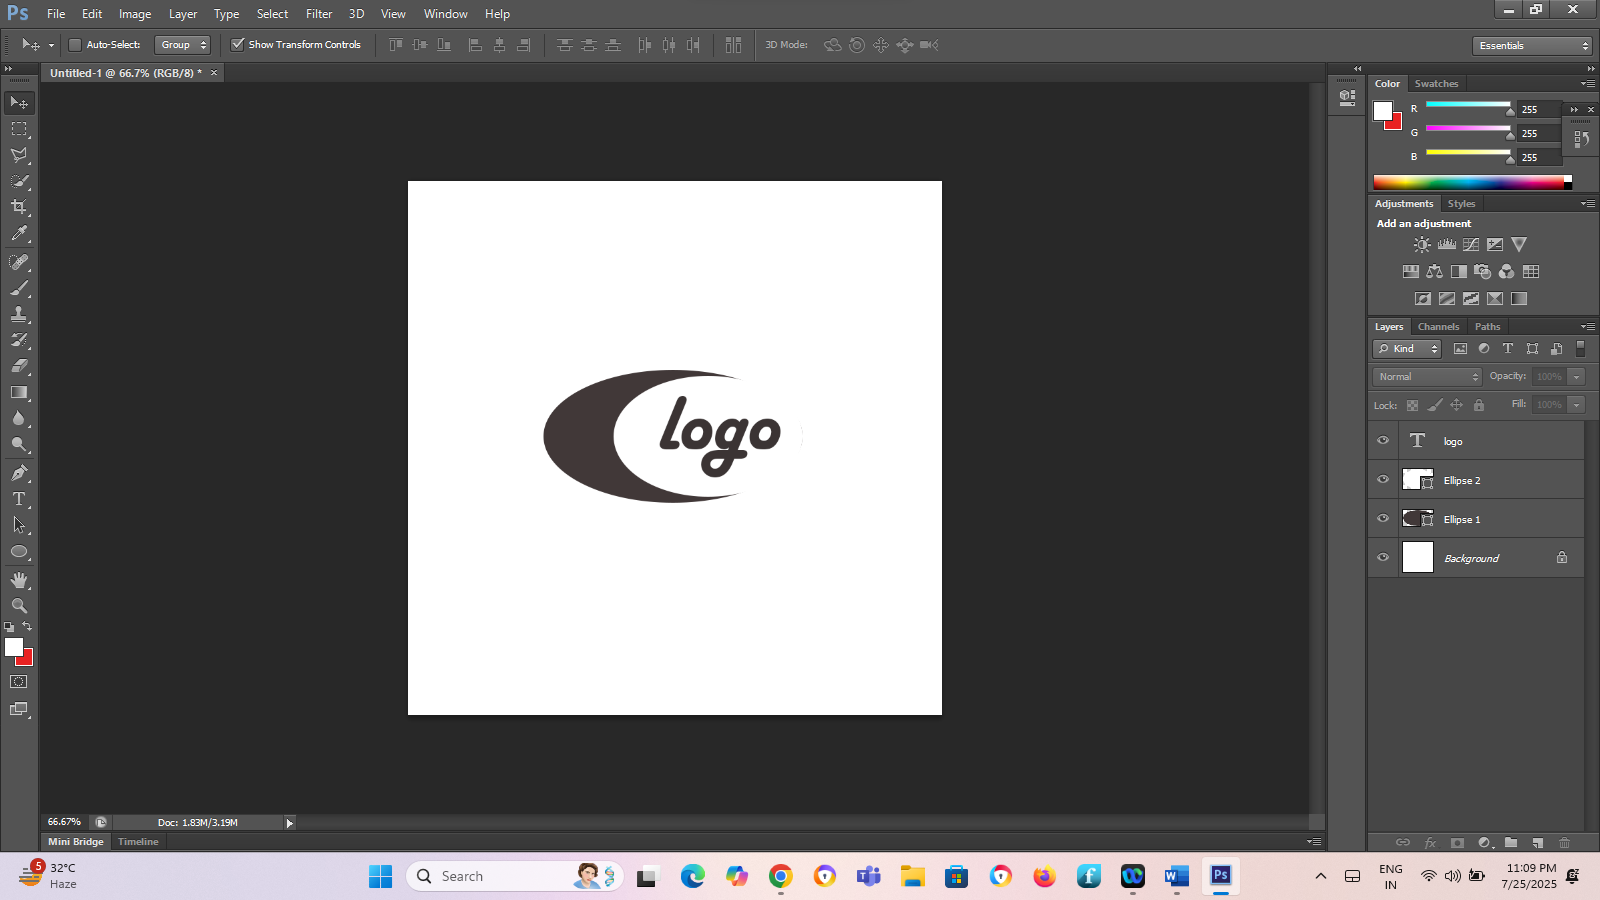Switch to the Paths tab
This screenshot has width=1600, height=900.
(x=1487, y=326)
